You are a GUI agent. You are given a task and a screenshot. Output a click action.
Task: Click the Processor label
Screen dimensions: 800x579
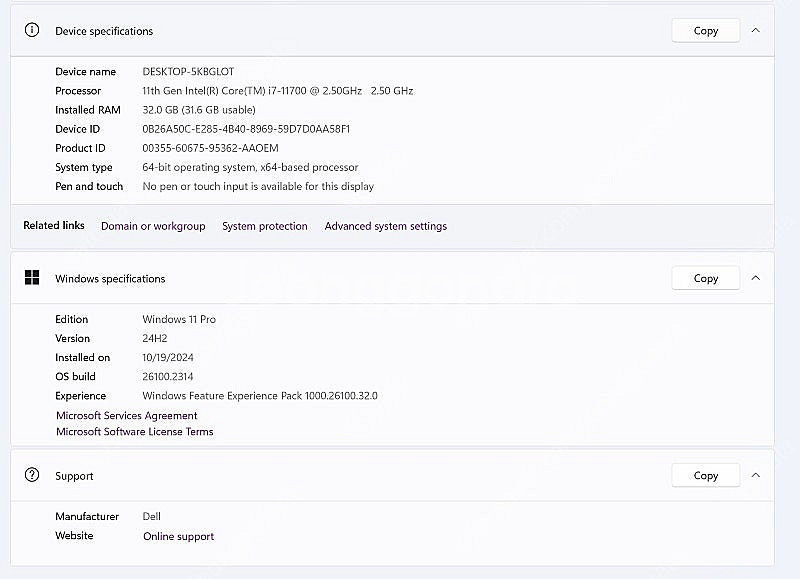[78, 91]
